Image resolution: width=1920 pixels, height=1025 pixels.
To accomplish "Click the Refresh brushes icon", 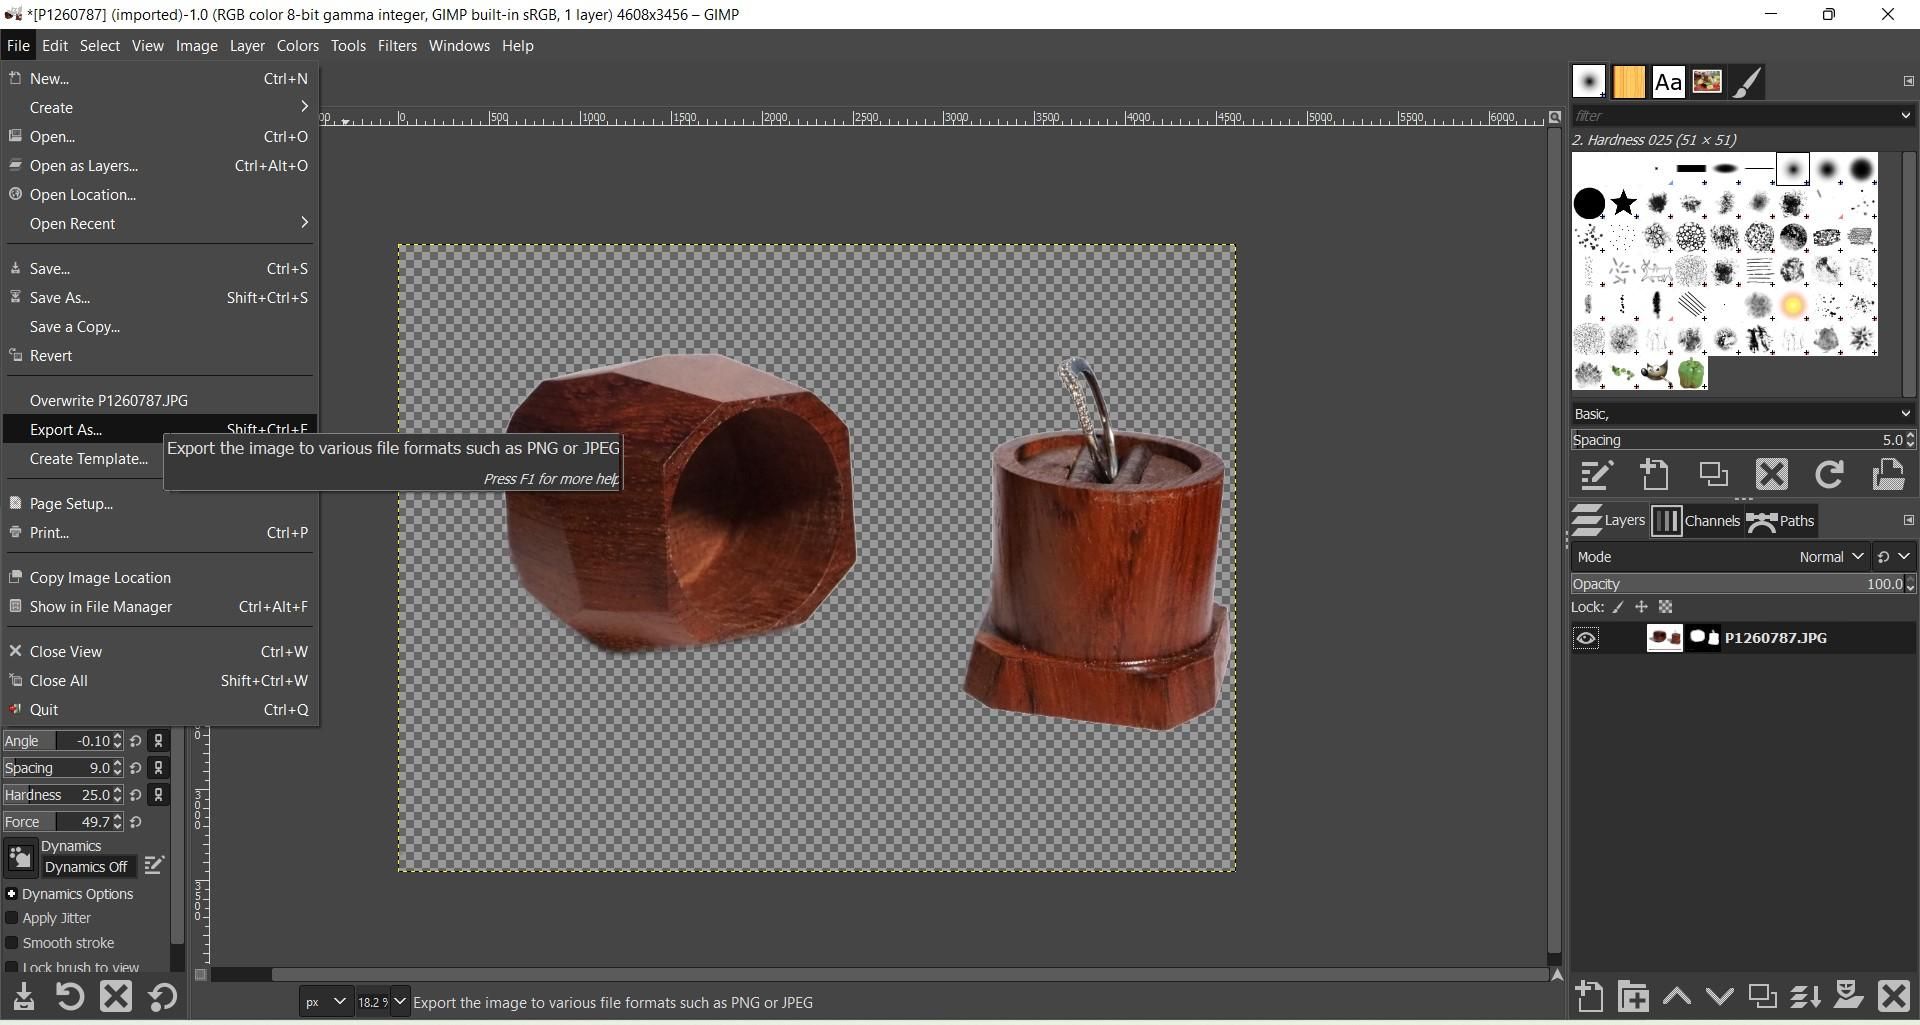I will [x=1829, y=475].
